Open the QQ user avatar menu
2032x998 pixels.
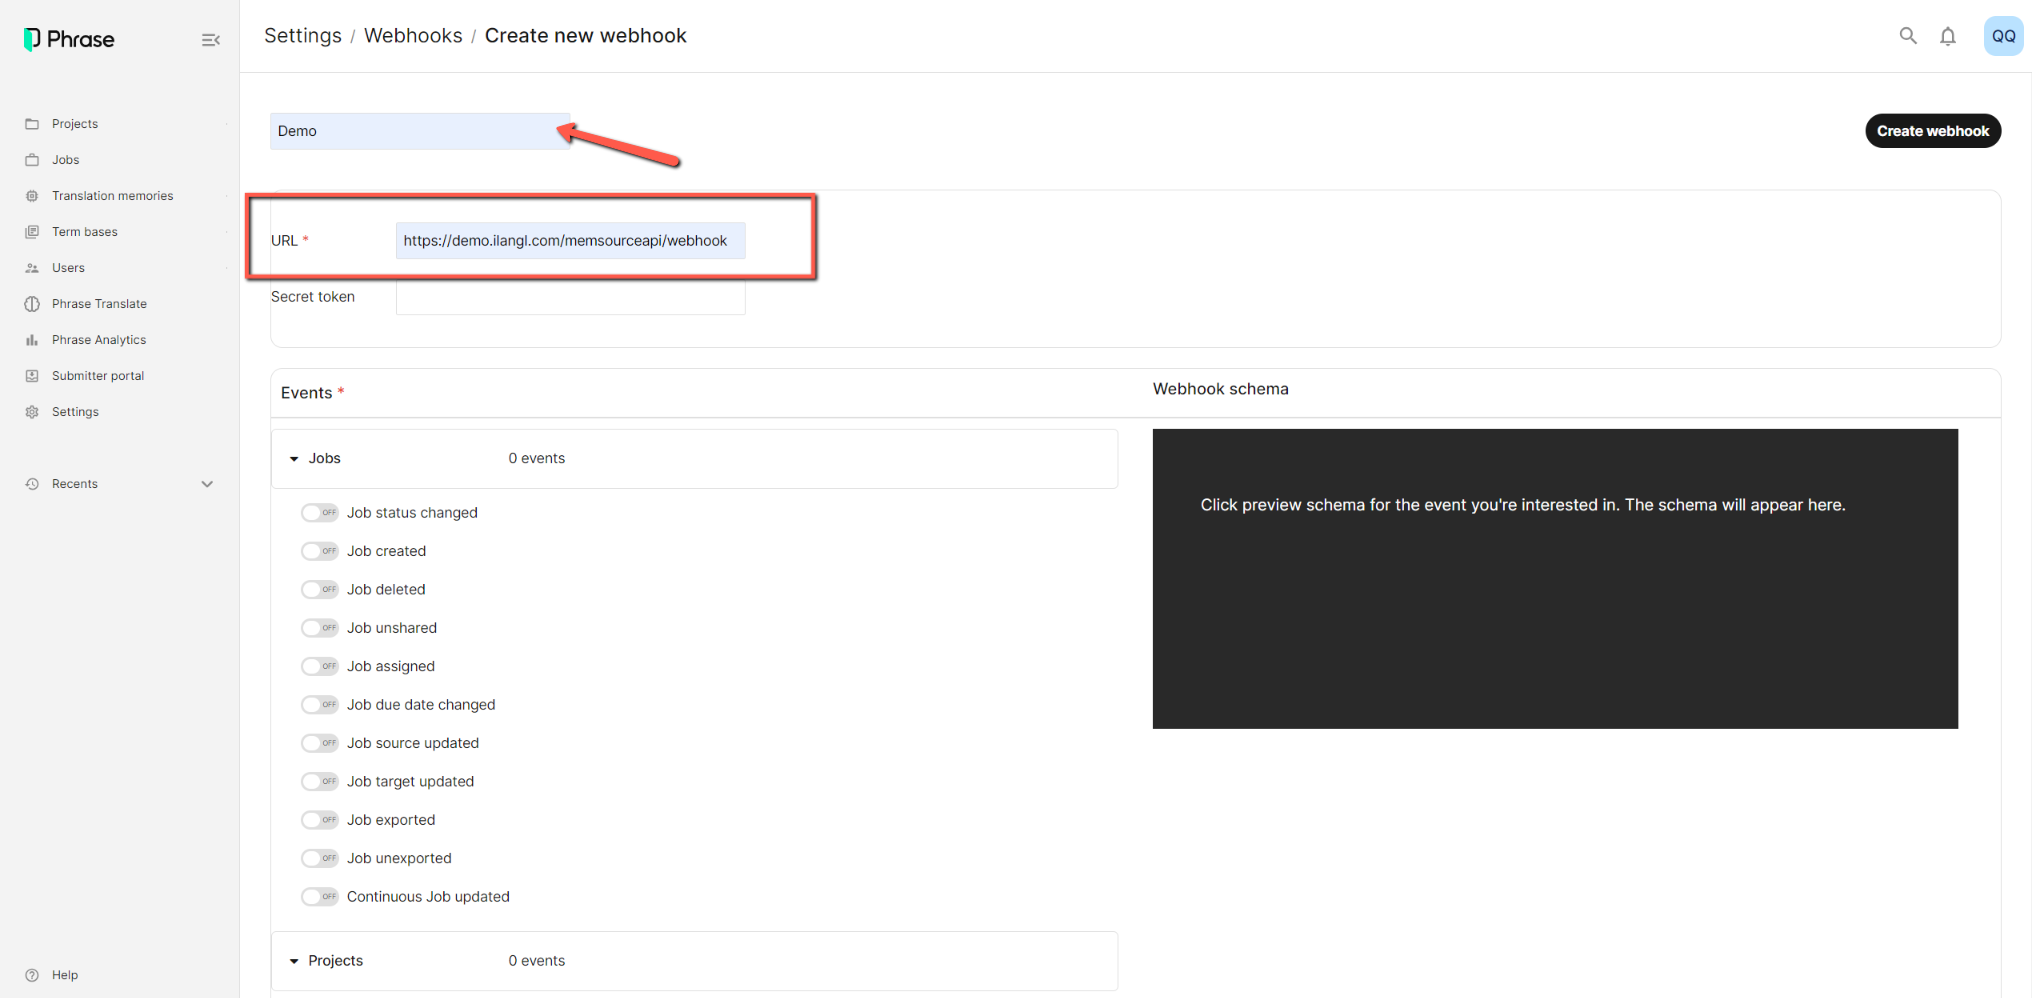(2003, 36)
